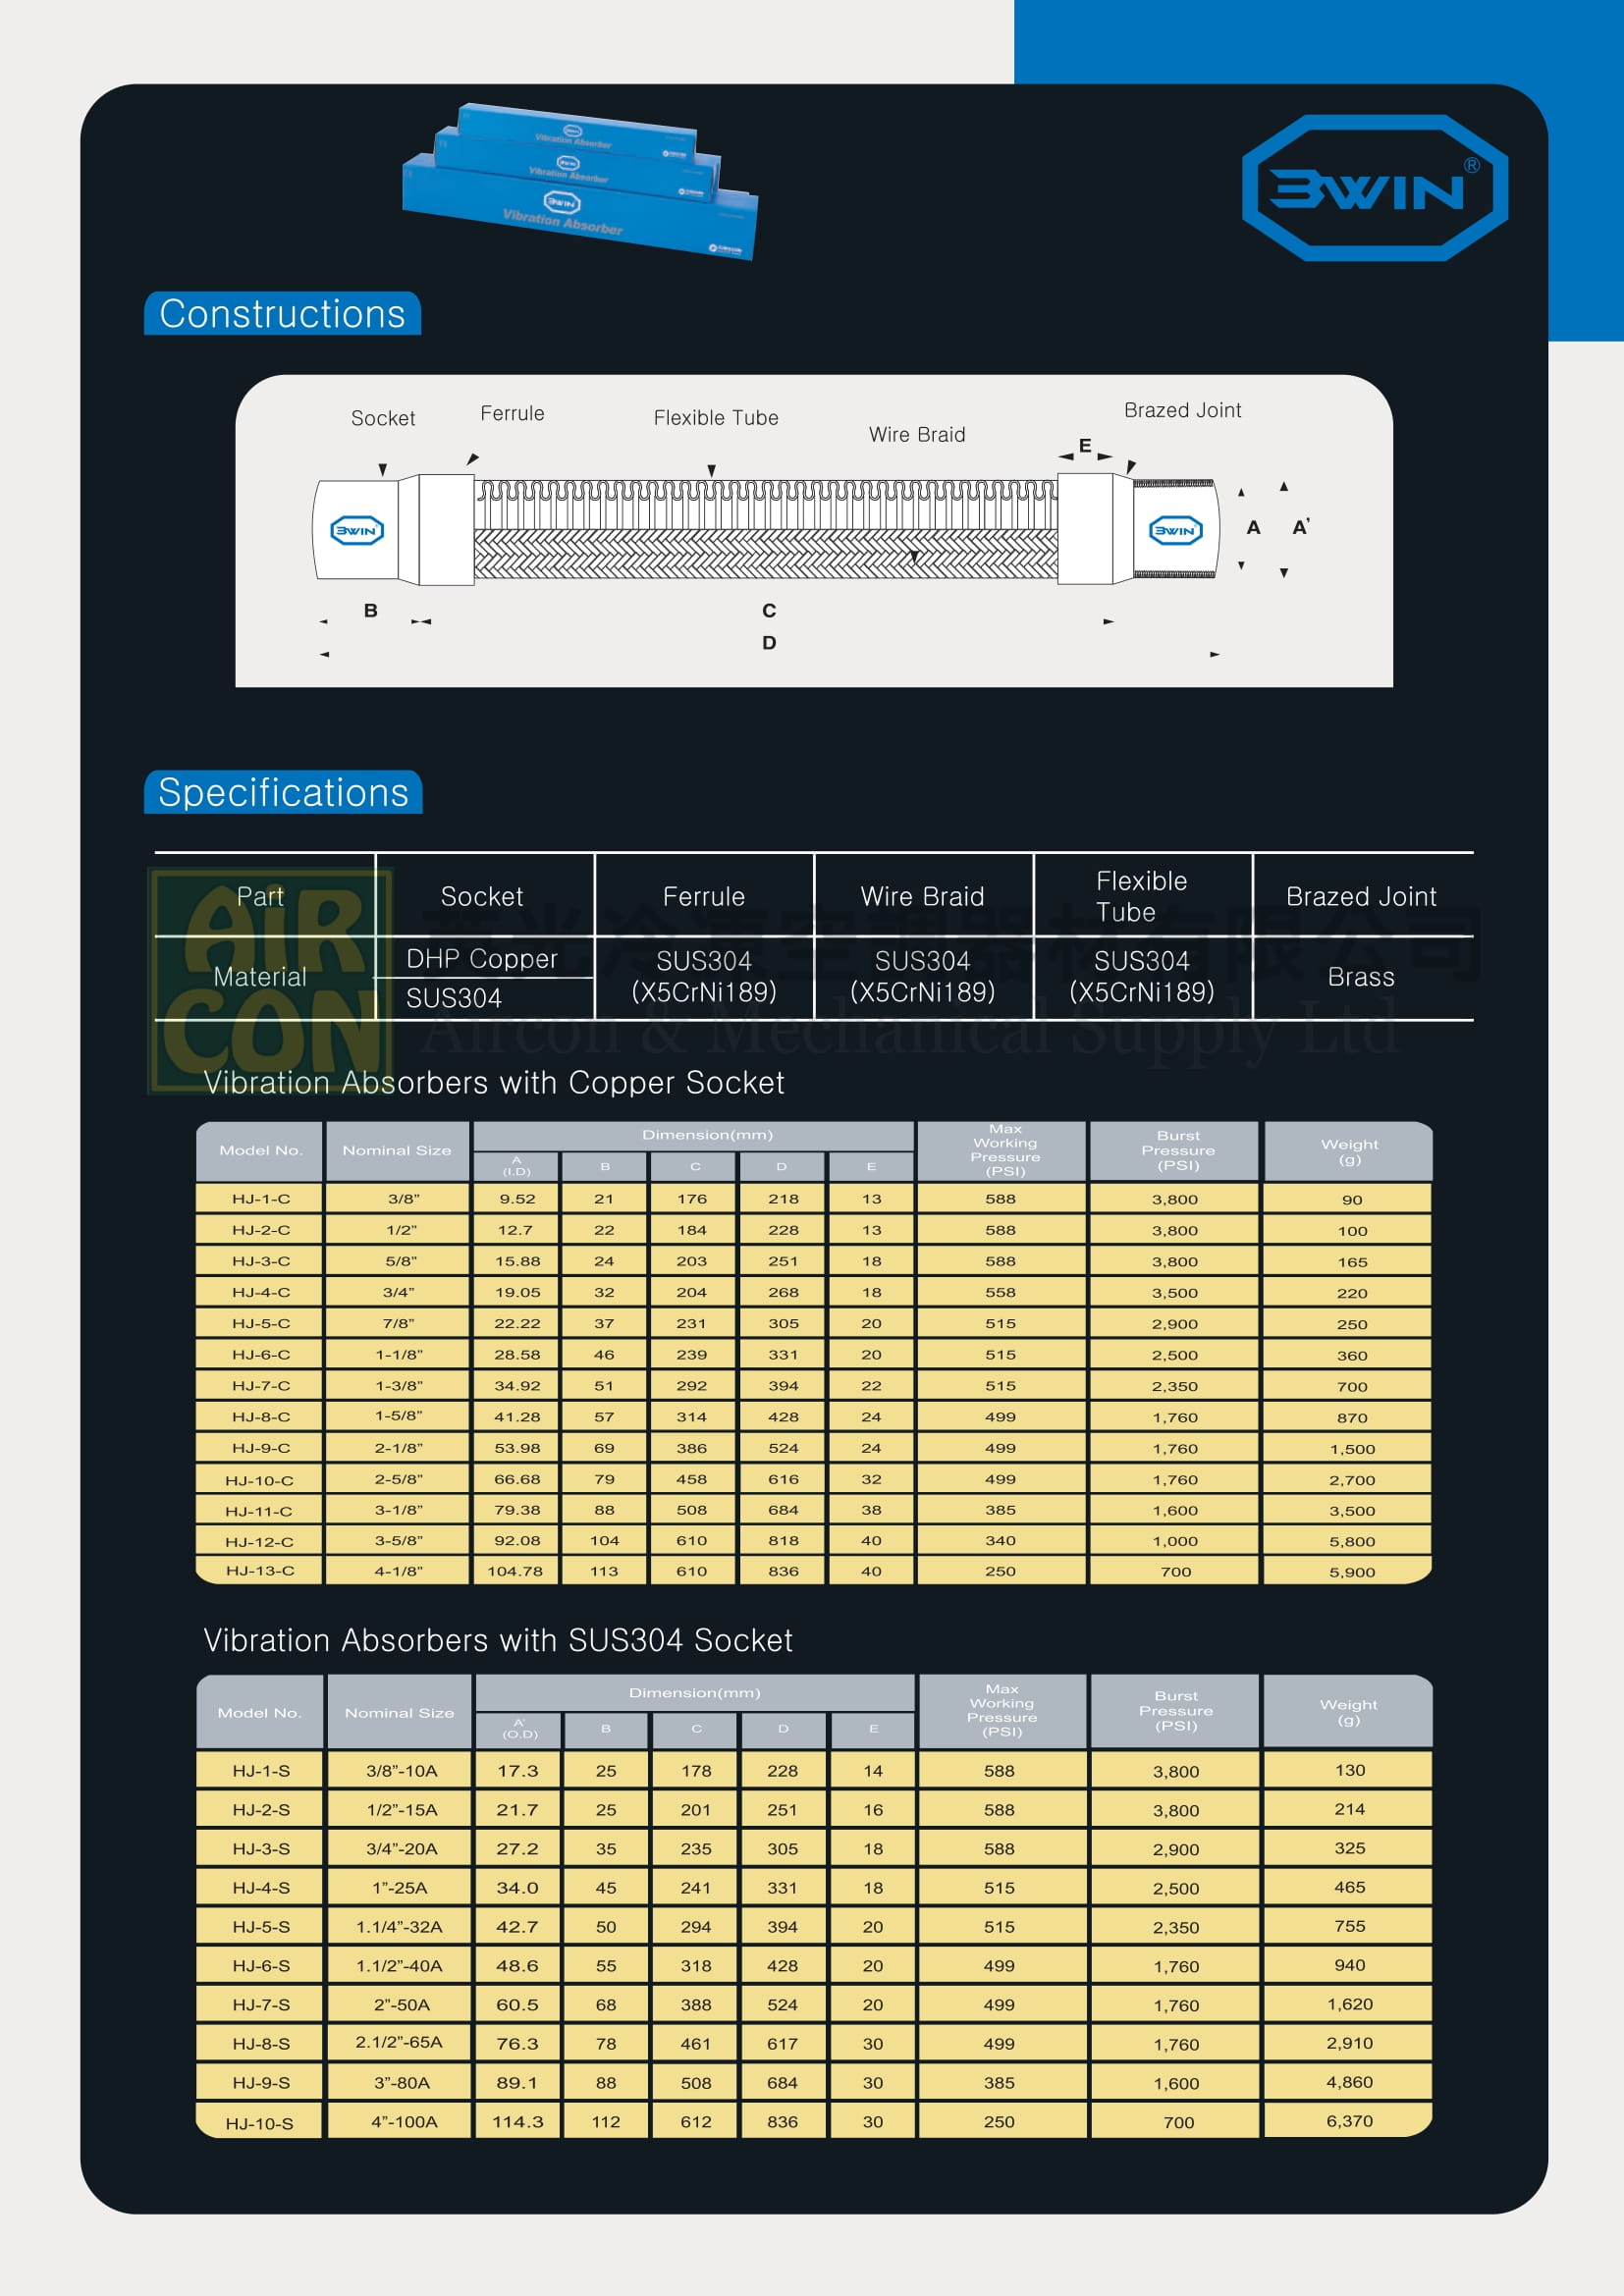
Task: Click the blue Vibration Absorber boxes image
Action: point(579,181)
